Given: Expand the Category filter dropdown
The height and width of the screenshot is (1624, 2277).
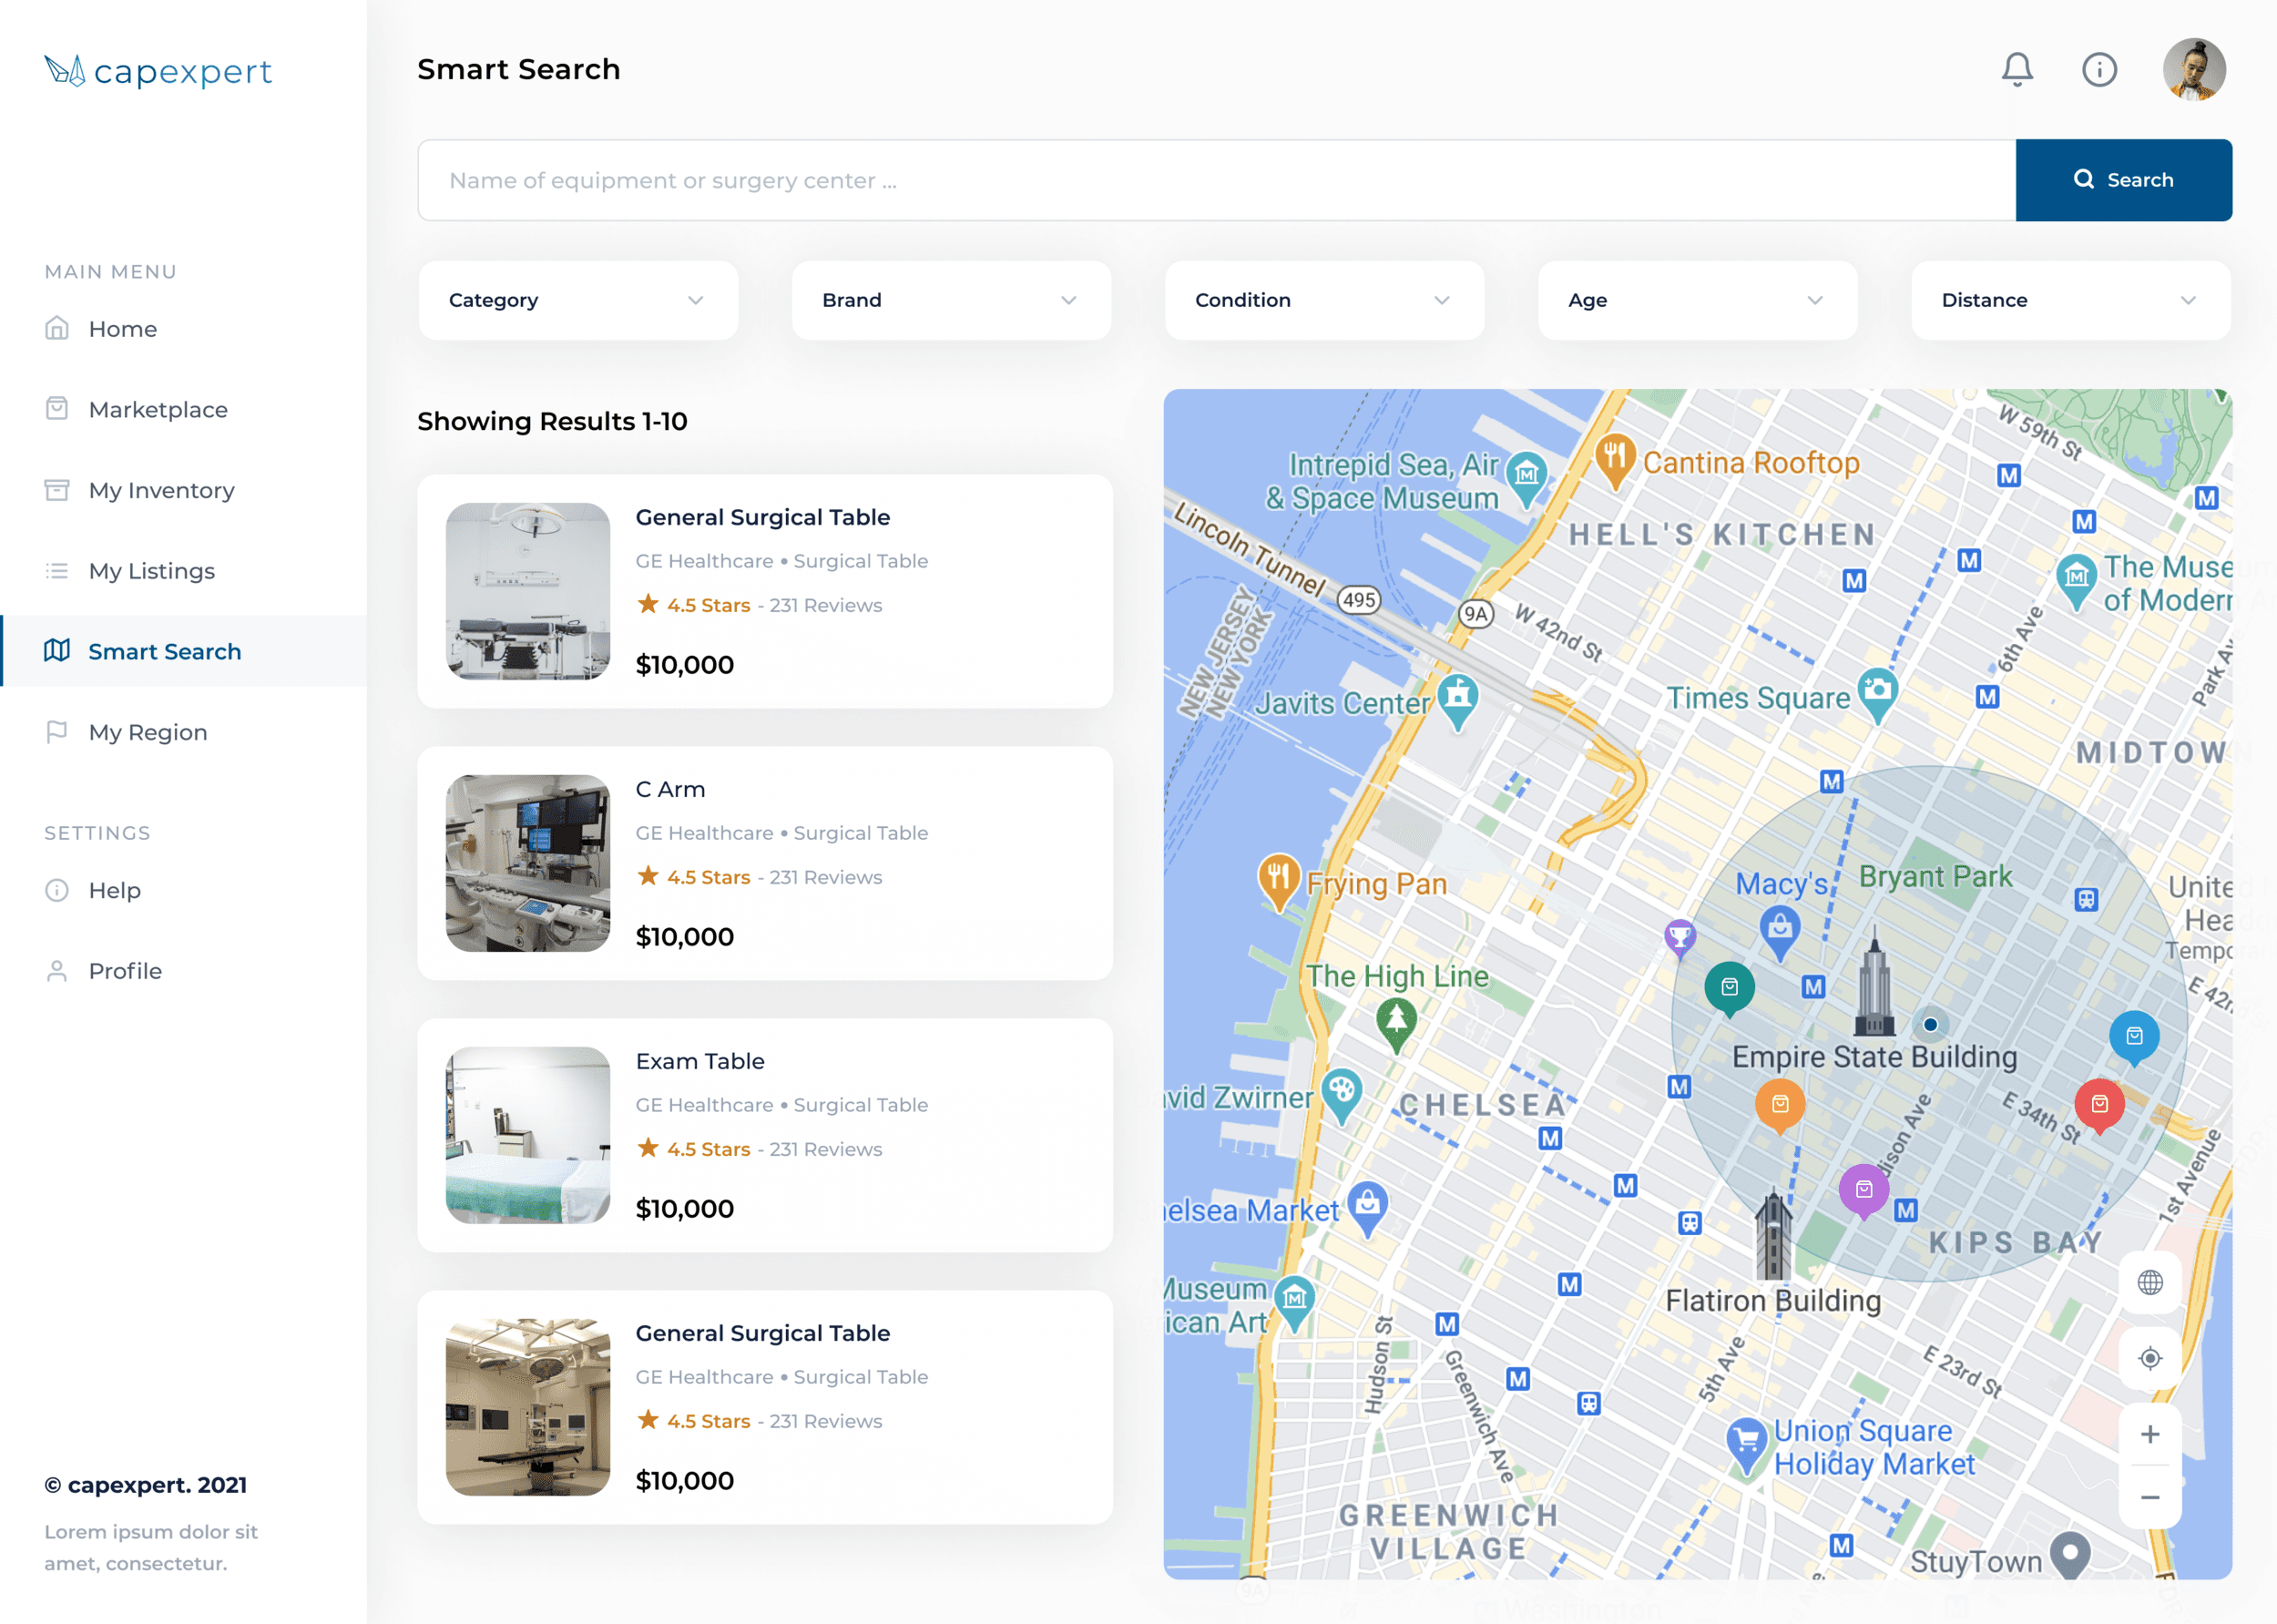Looking at the screenshot, I should 578,300.
